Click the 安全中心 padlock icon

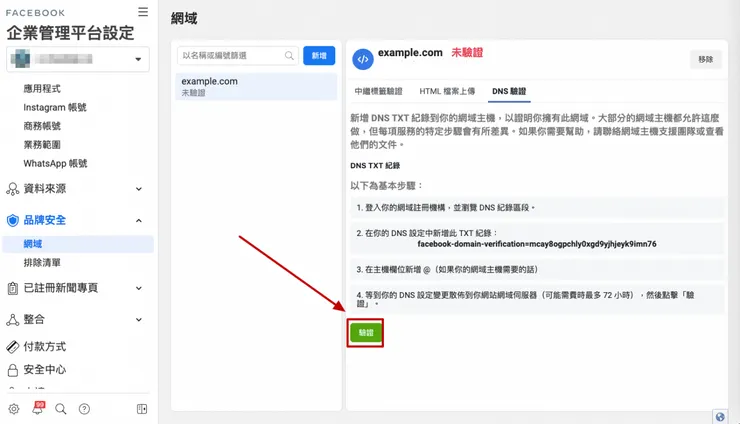point(13,370)
